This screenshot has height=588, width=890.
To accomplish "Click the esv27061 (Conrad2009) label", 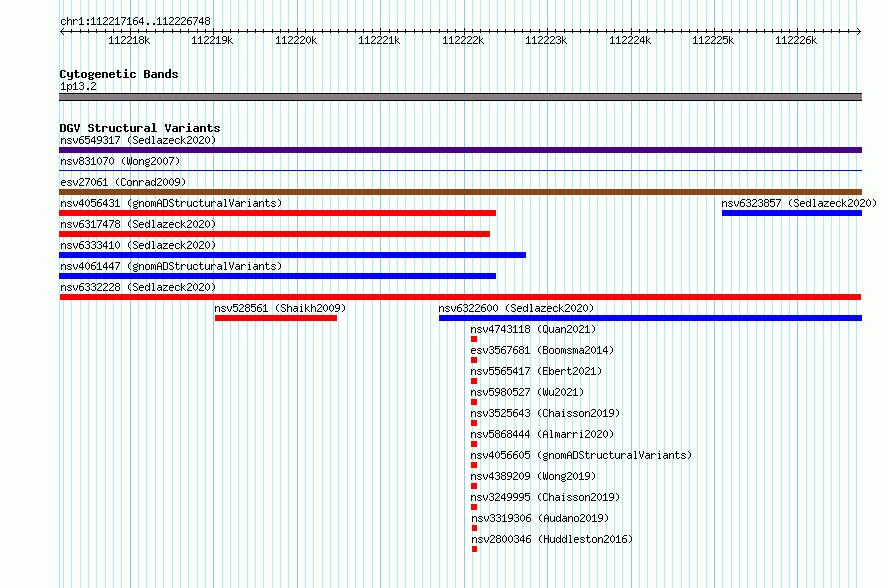I will [123, 182].
